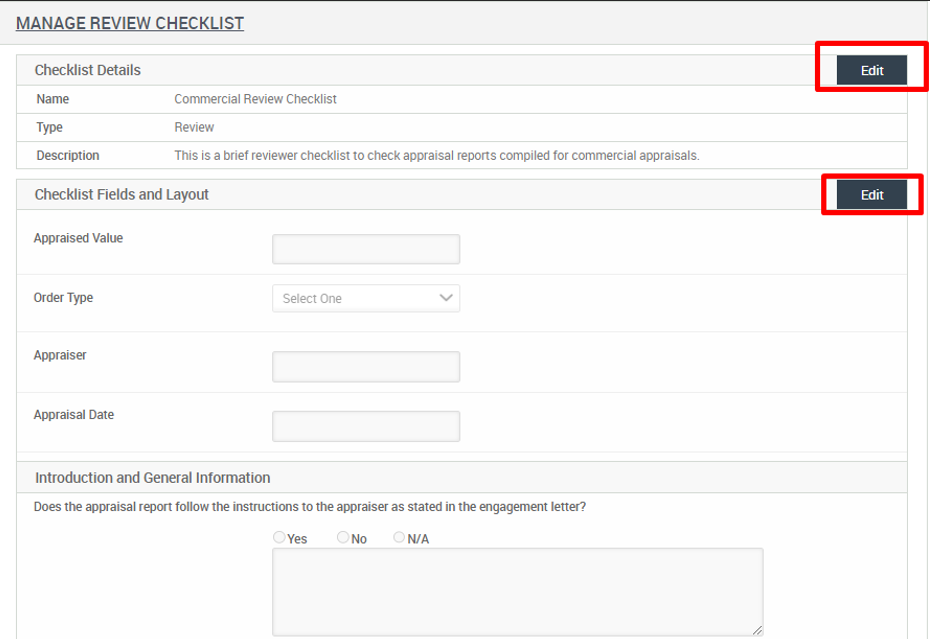Edit the Checklist Fields and Layout
The width and height of the screenshot is (930, 639).
click(x=870, y=194)
